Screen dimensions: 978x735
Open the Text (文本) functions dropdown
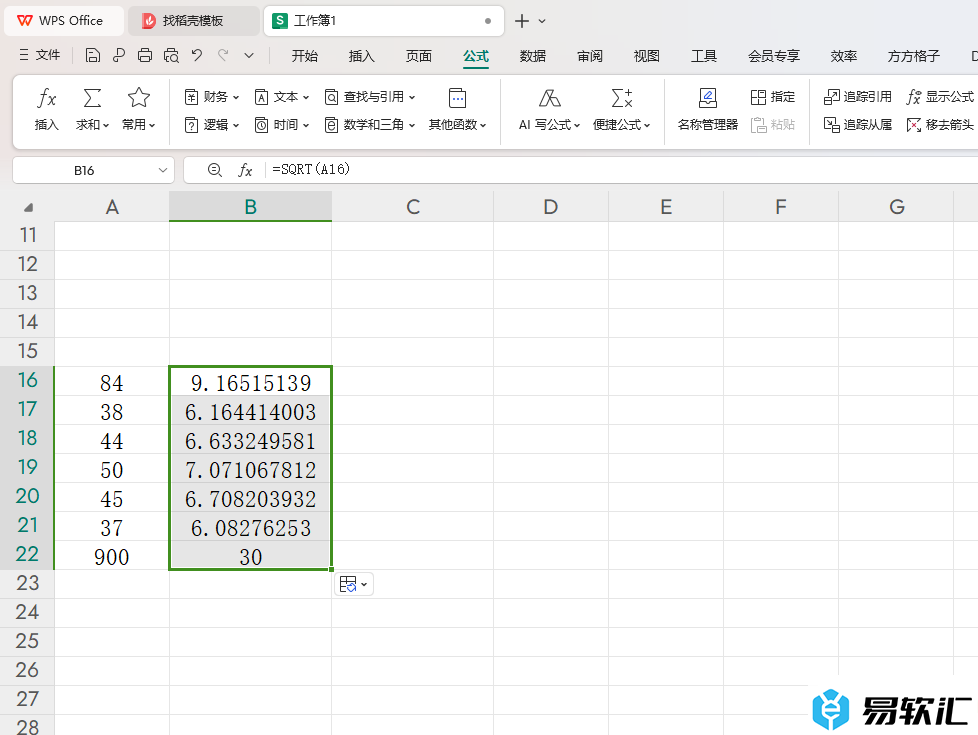[282, 97]
